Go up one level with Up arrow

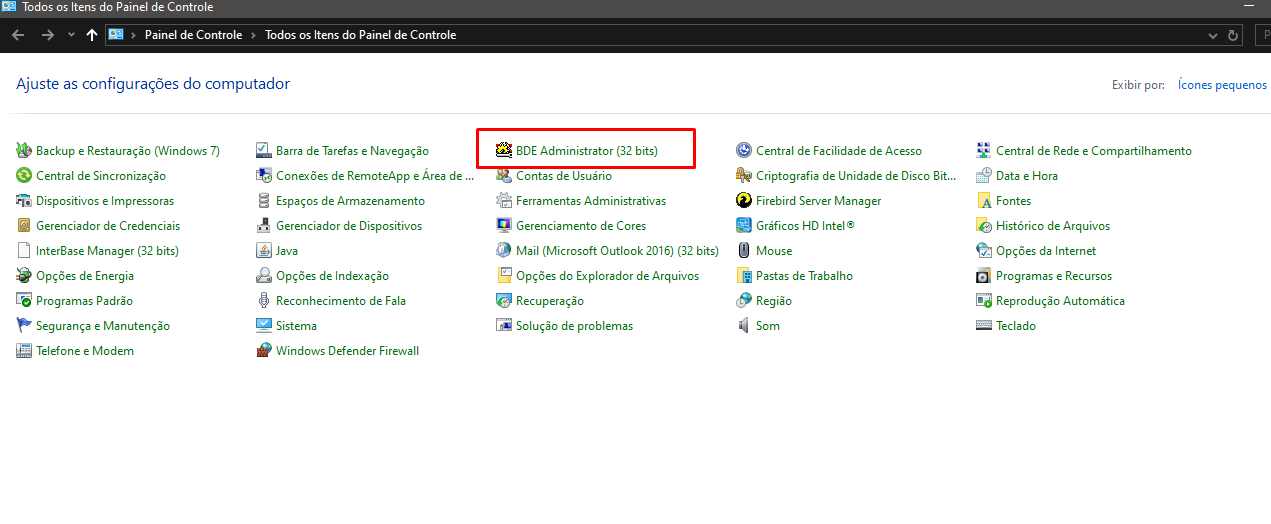coord(92,35)
